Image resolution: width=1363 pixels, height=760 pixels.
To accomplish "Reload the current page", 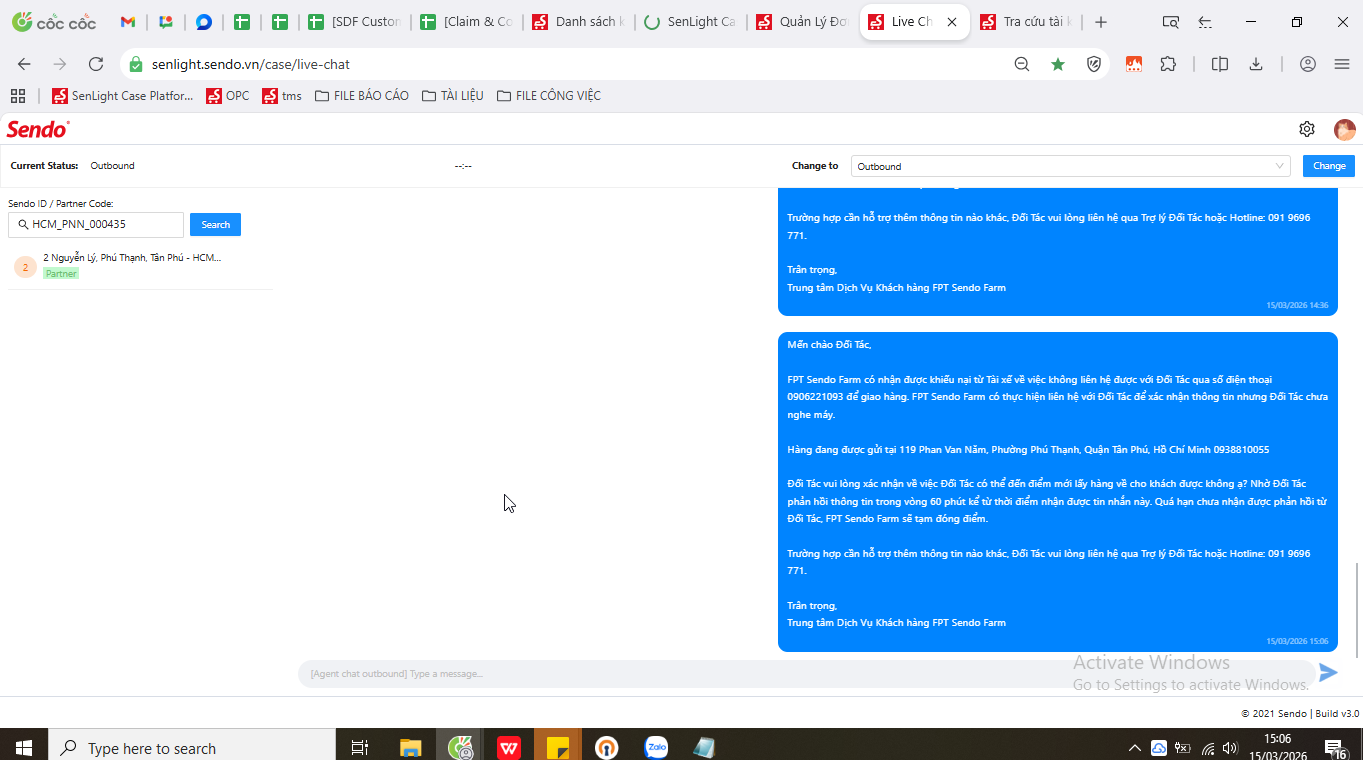I will pos(96,64).
